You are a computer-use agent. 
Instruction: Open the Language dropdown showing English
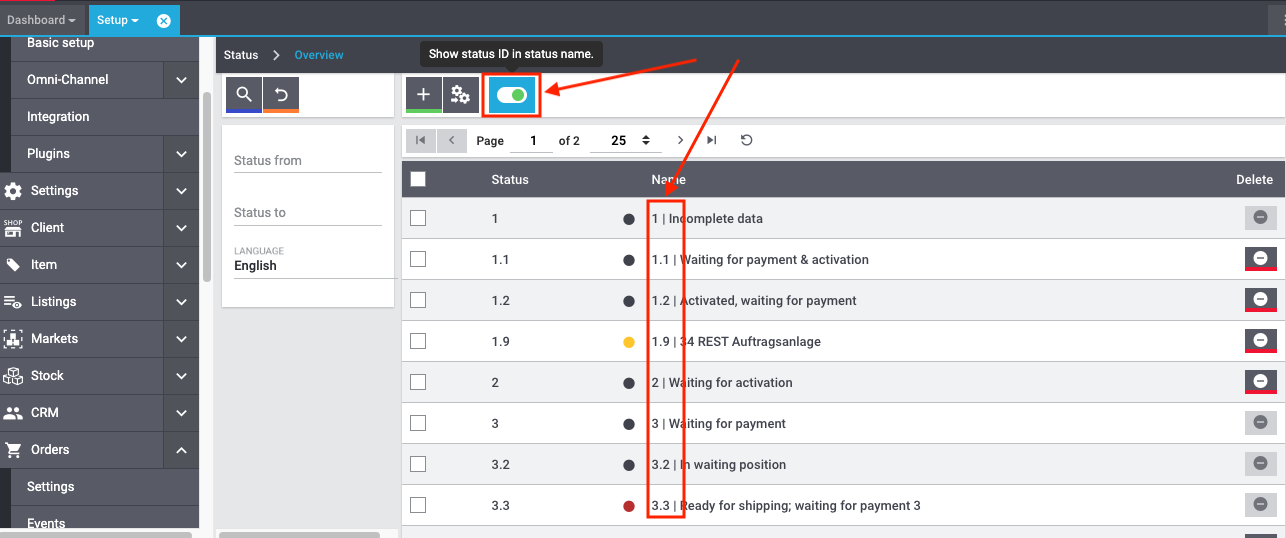306,265
